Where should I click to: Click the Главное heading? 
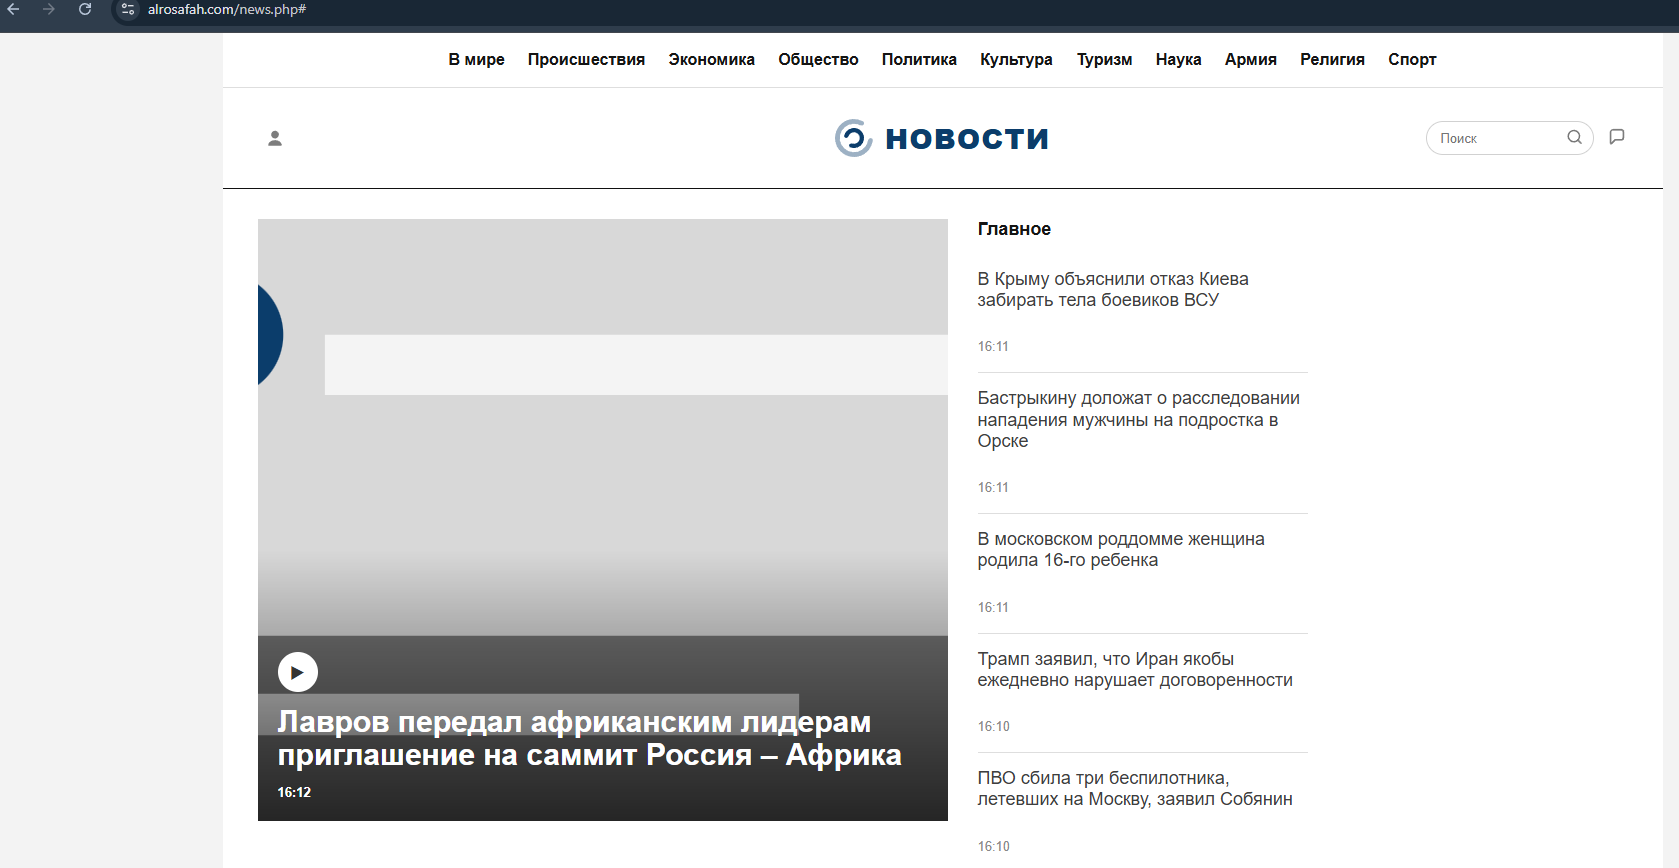pyautogui.click(x=1014, y=229)
